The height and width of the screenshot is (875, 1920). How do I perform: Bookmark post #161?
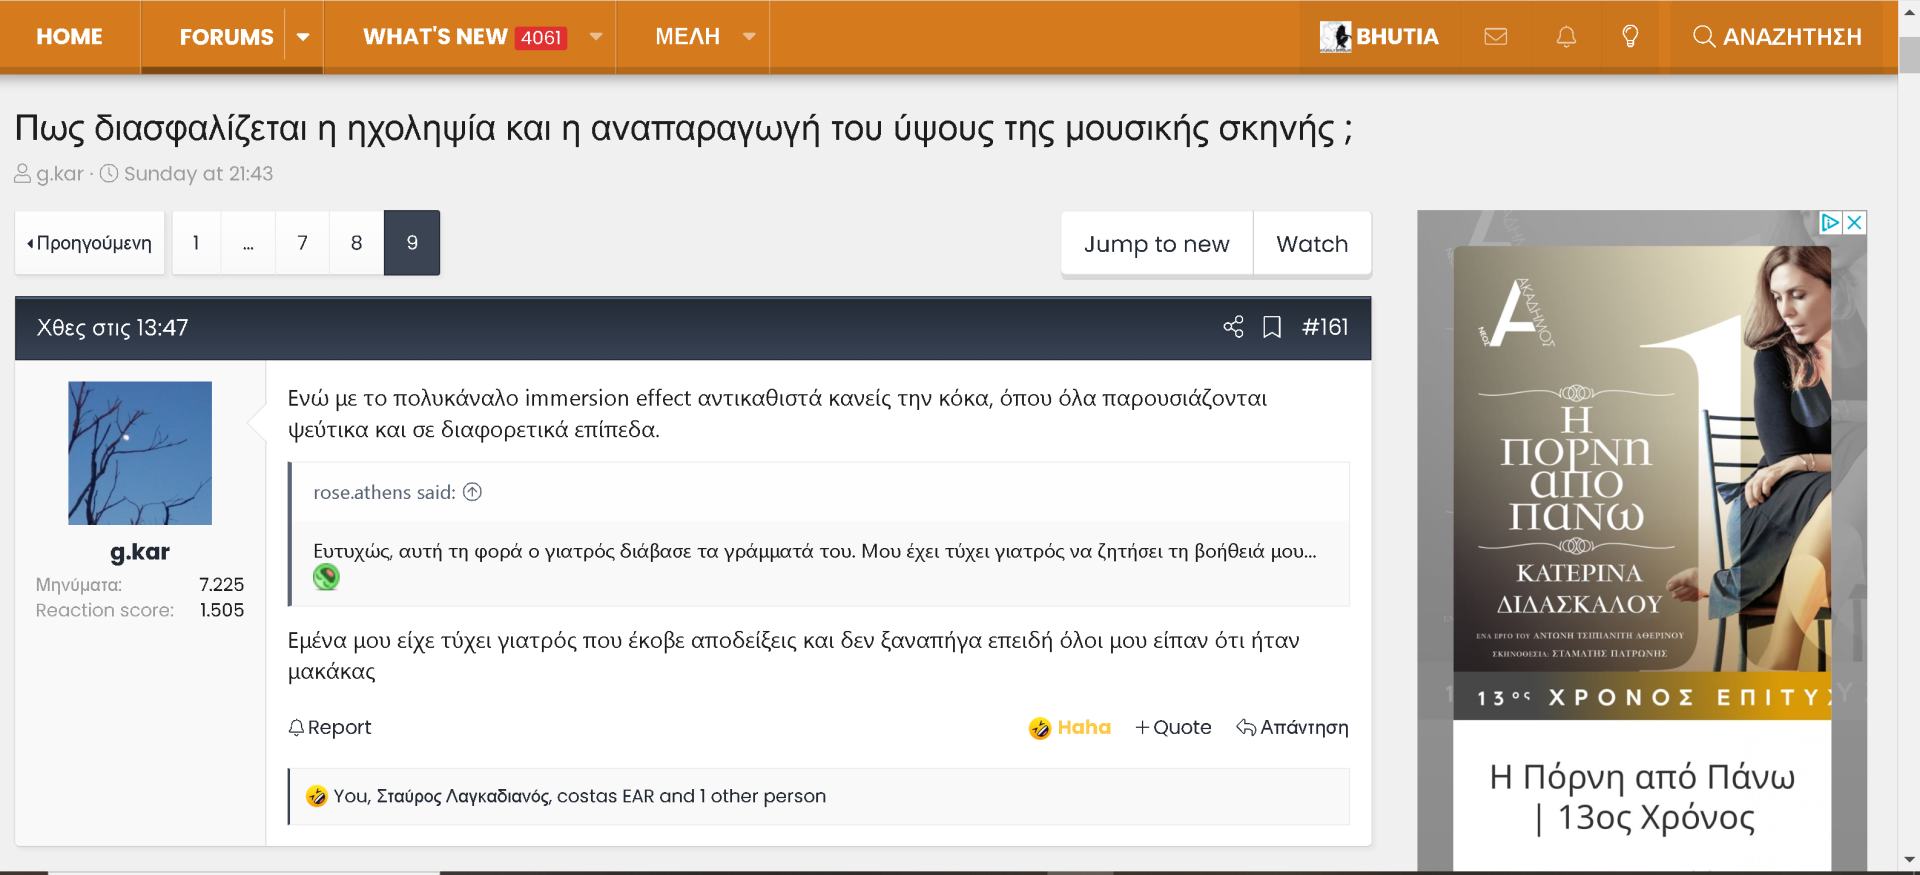click(x=1272, y=327)
